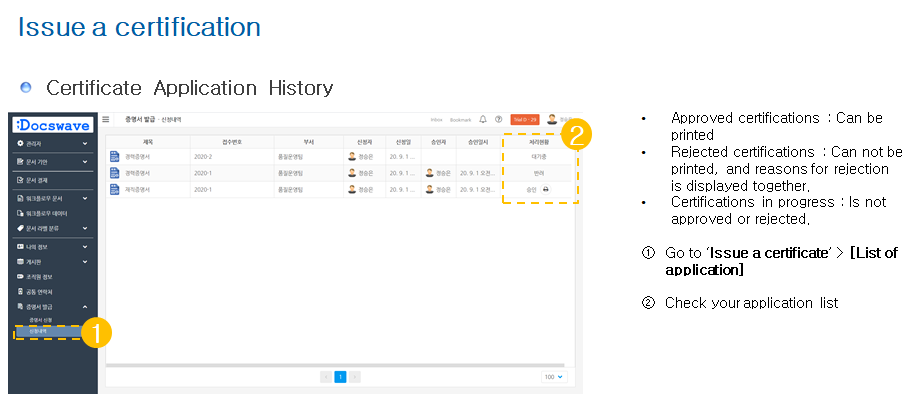Image resolution: width=918 pixels, height=394 pixels.
Task: Click document icon of 경력증명서 2020-2 row
Action: pos(115,156)
